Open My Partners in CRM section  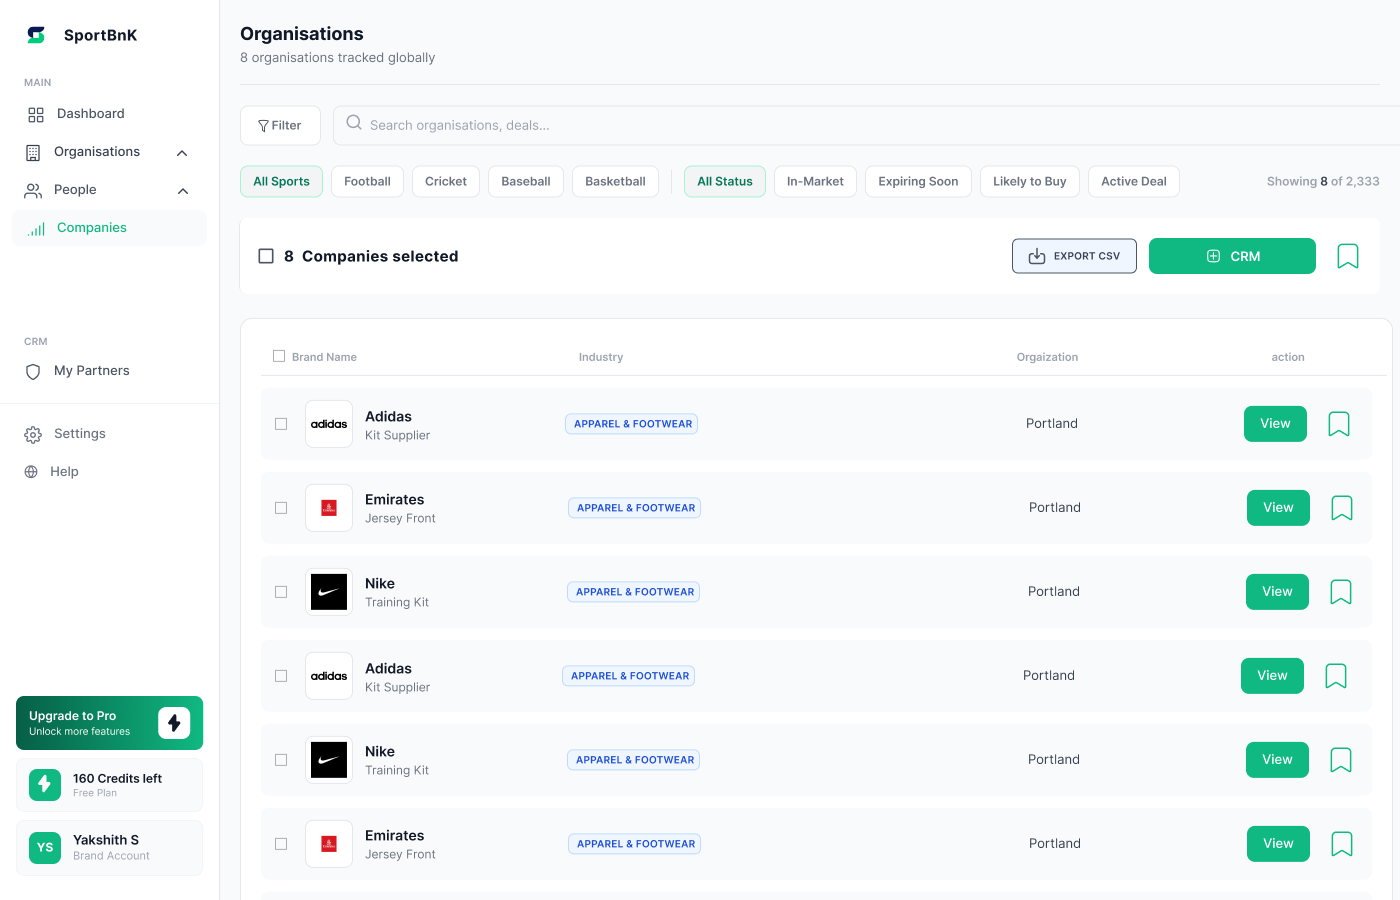tap(91, 371)
